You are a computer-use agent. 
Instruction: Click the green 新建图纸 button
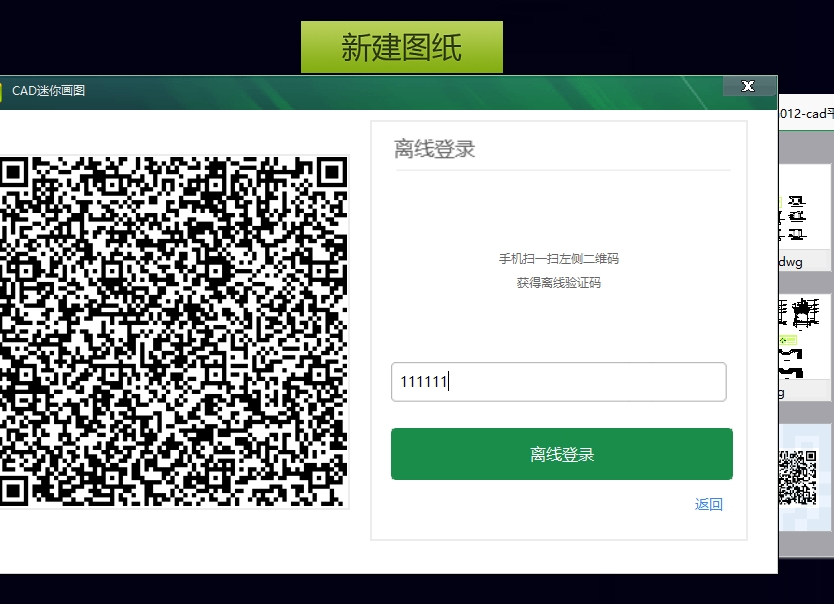(402, 47)
